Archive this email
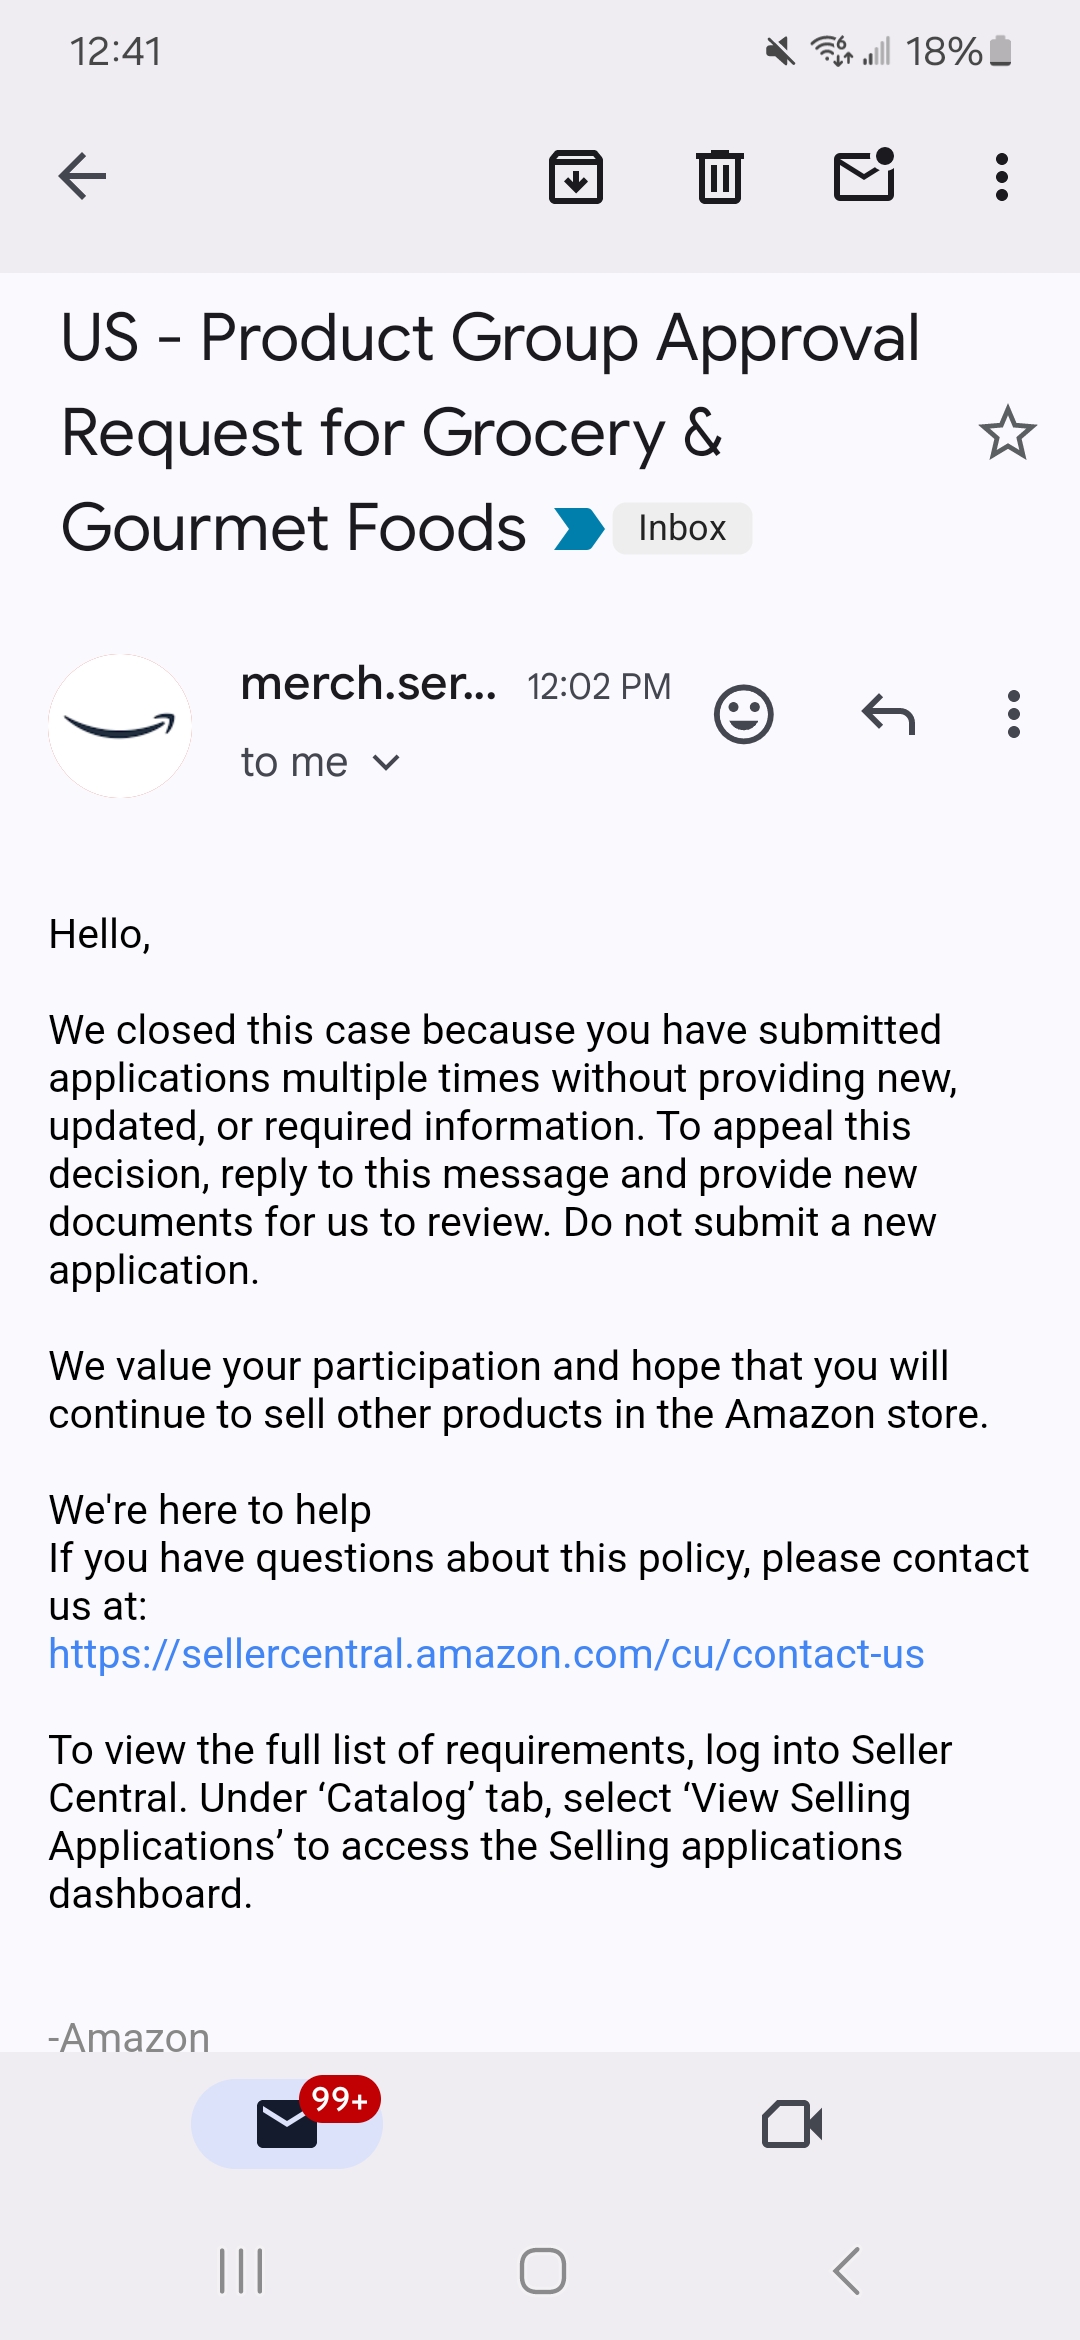The height and width of the screenshot is (2340, 1080). (576, 177)
